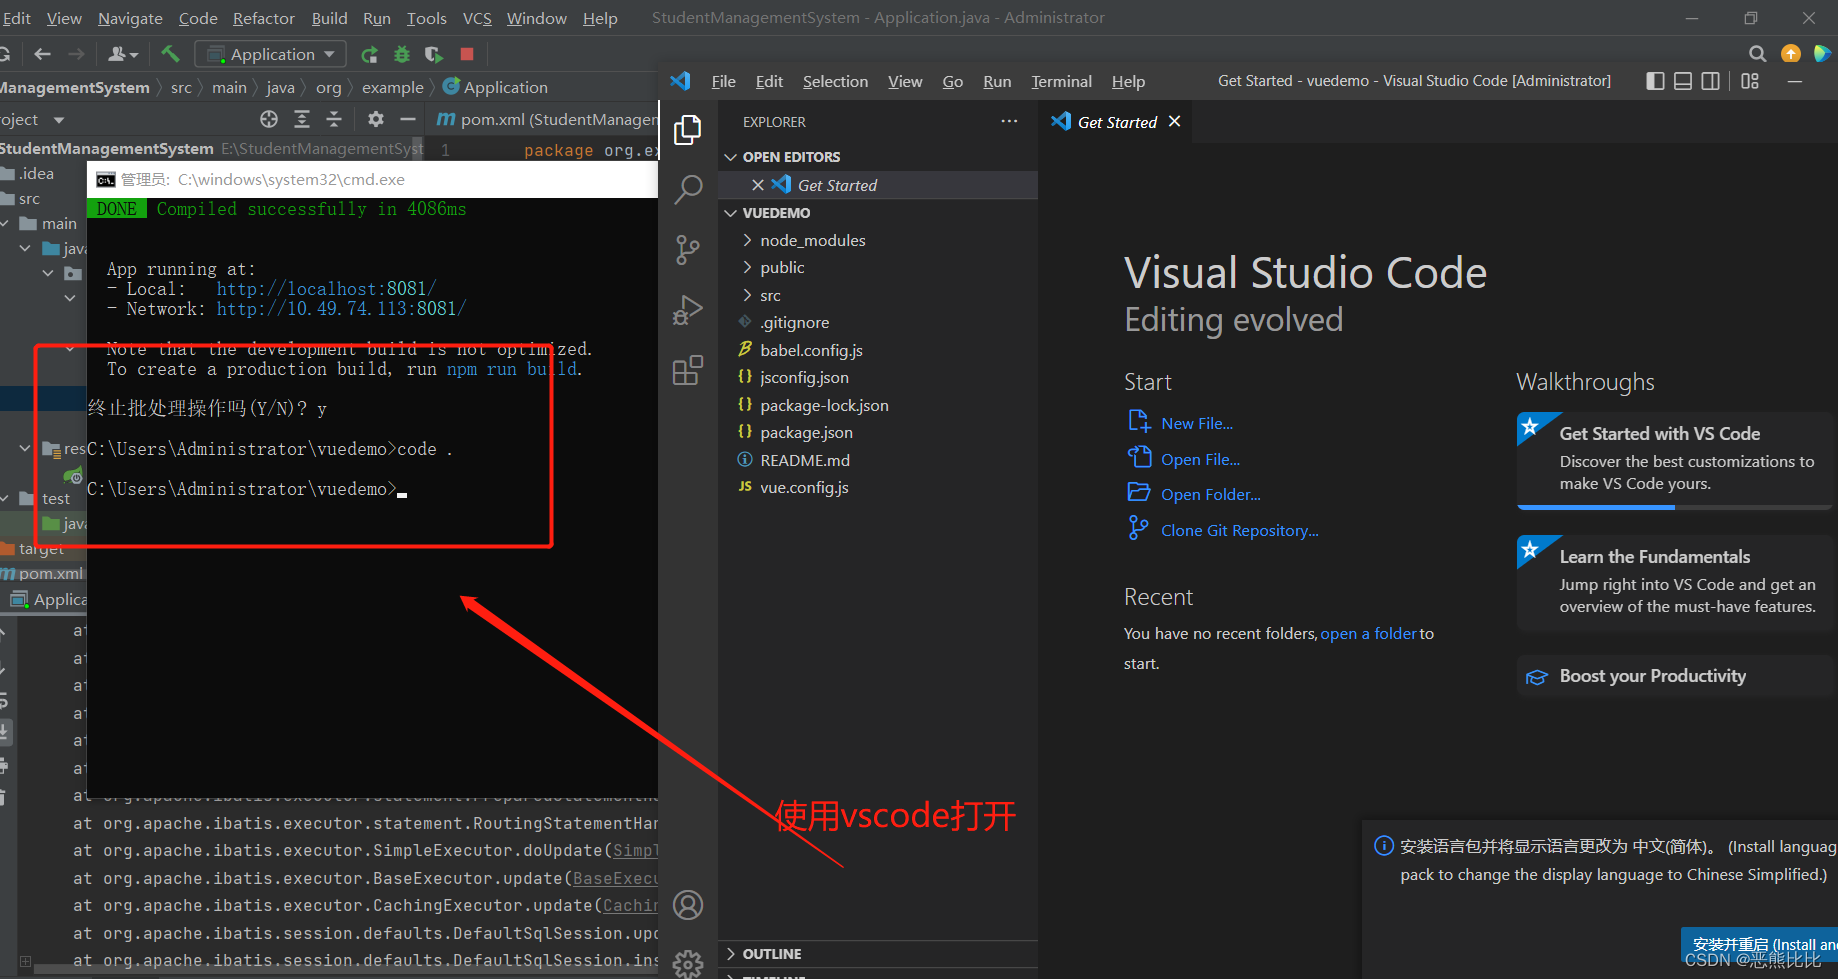This screenshot has height=979, width=1838.
Task: Click Collapse All icon in Project panel
Action: coord(334,119)
